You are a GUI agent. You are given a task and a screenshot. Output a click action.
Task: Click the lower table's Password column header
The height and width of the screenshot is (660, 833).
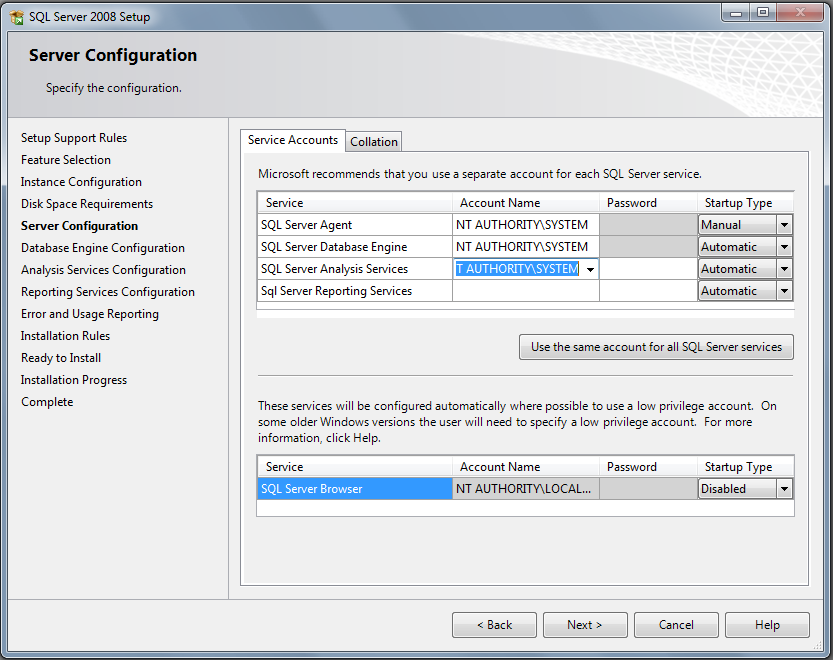click(648, 467)
